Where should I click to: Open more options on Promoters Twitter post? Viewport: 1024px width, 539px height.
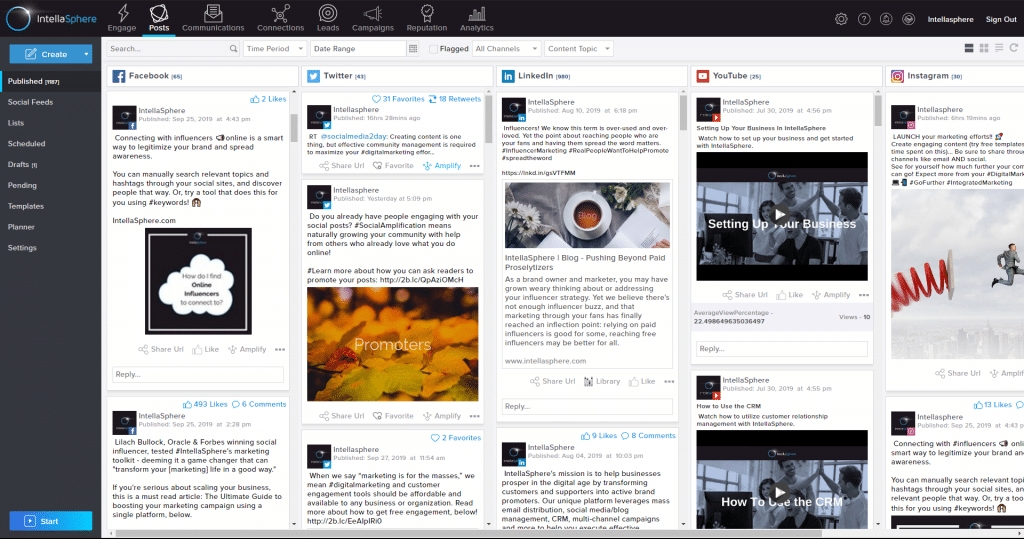pos(475,416)
